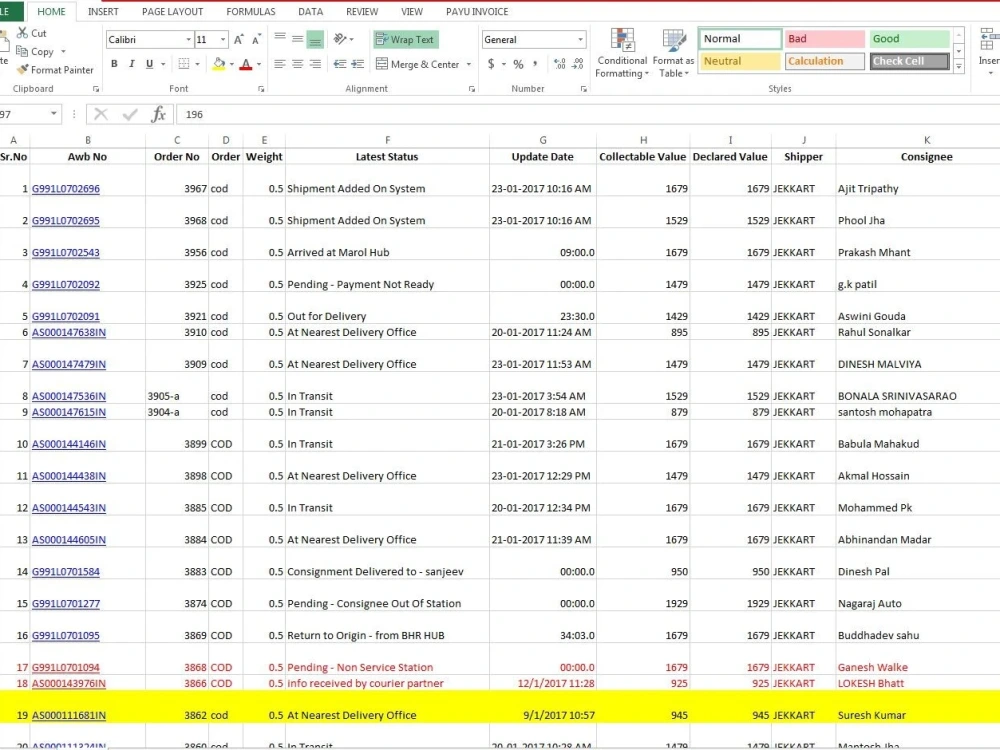Apply the Percent Style format
1000x750 pixels.
(517, 63)
